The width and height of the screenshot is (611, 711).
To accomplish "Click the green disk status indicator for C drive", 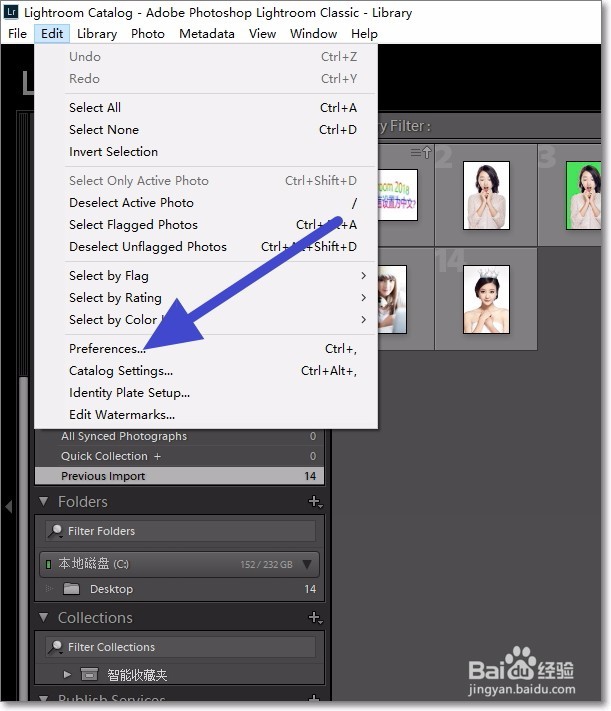I will [48, 565].
